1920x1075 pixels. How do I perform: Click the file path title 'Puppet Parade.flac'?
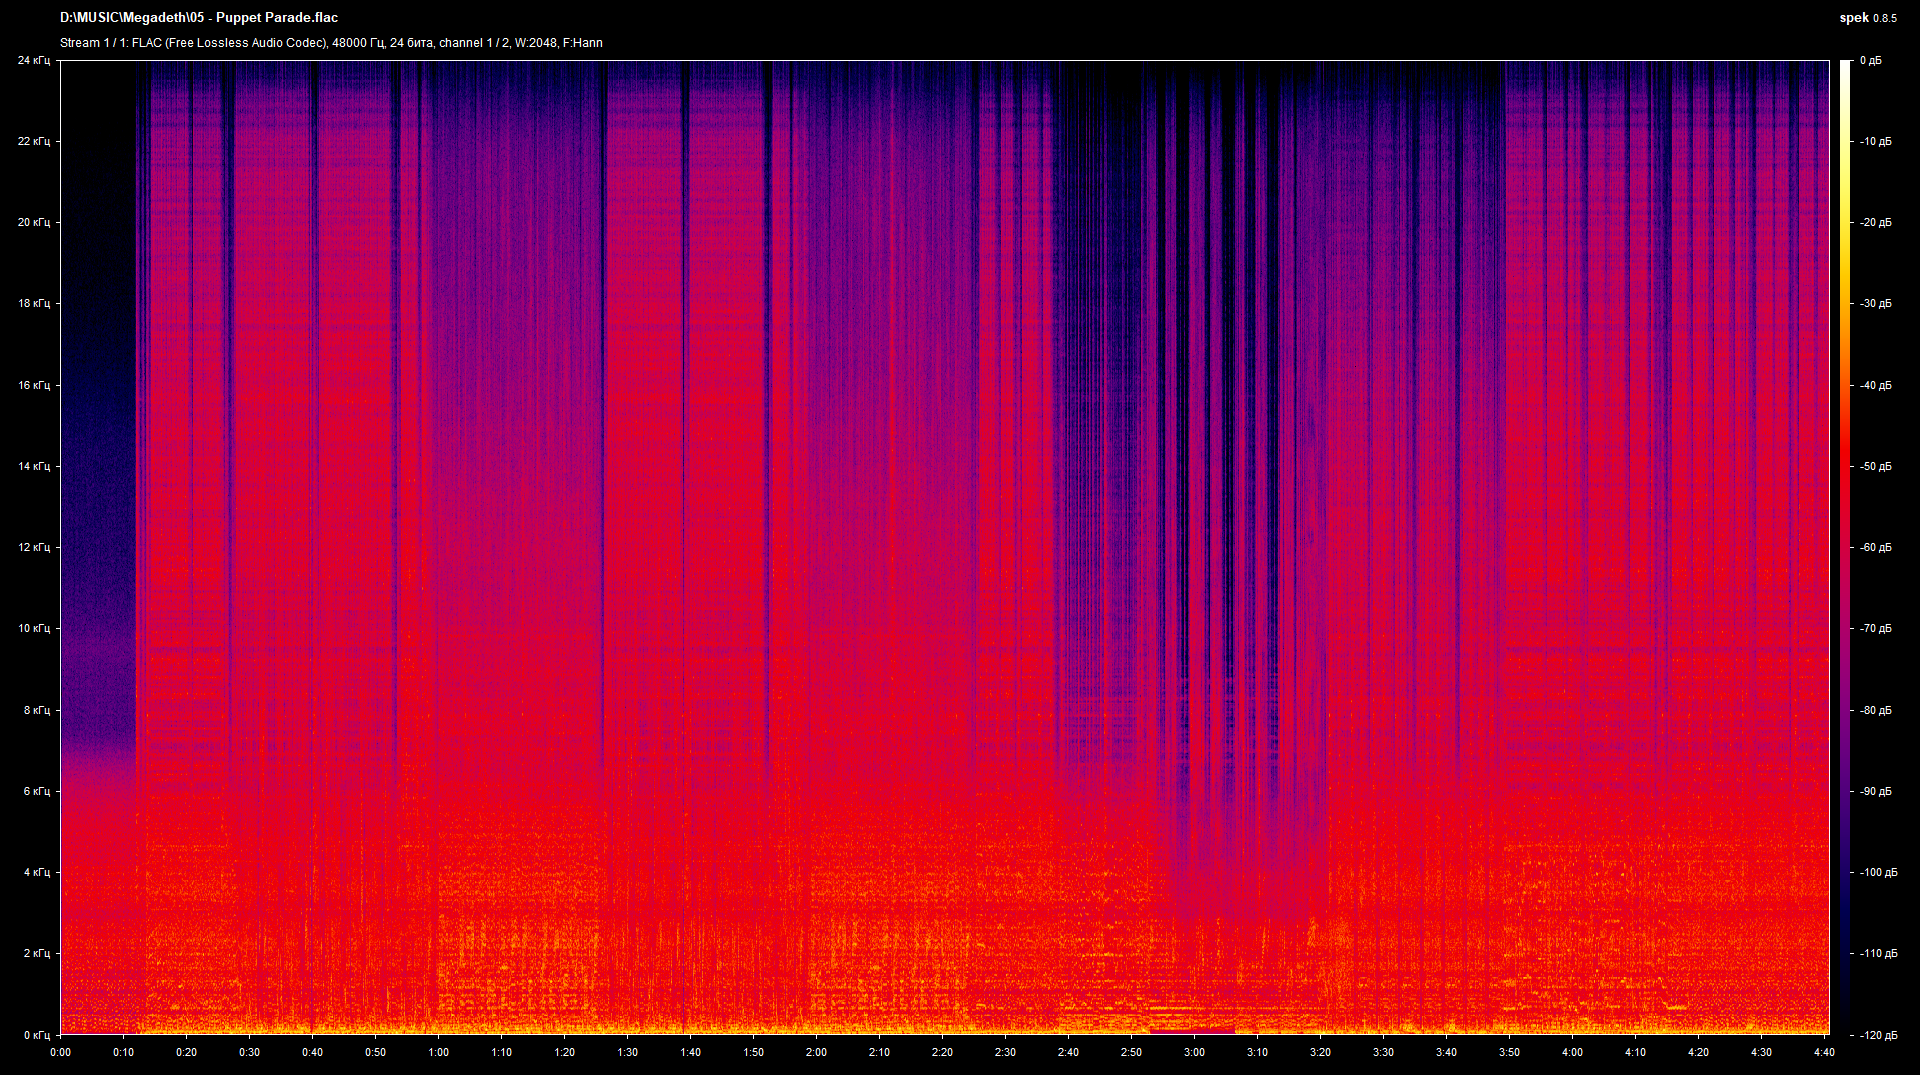pos(199,18)
